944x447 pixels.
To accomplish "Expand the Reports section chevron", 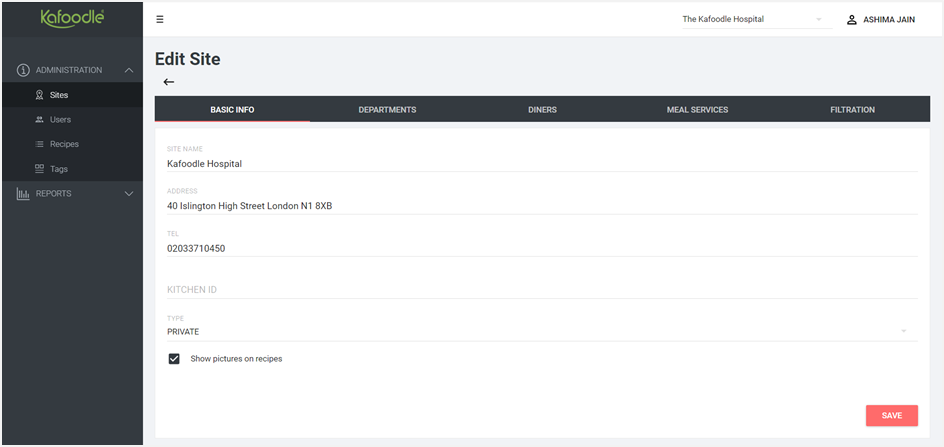I will click(129, 194).
